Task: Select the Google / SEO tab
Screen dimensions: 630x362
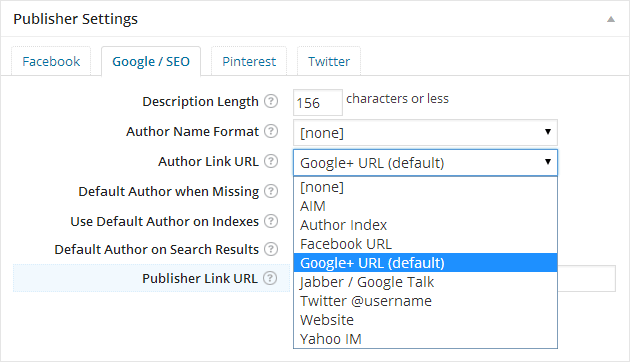Action: click(x=151, y=61)
